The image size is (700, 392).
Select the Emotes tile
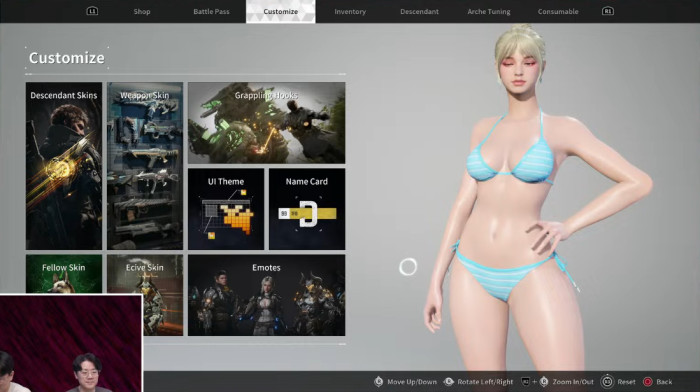pos(267,295)
